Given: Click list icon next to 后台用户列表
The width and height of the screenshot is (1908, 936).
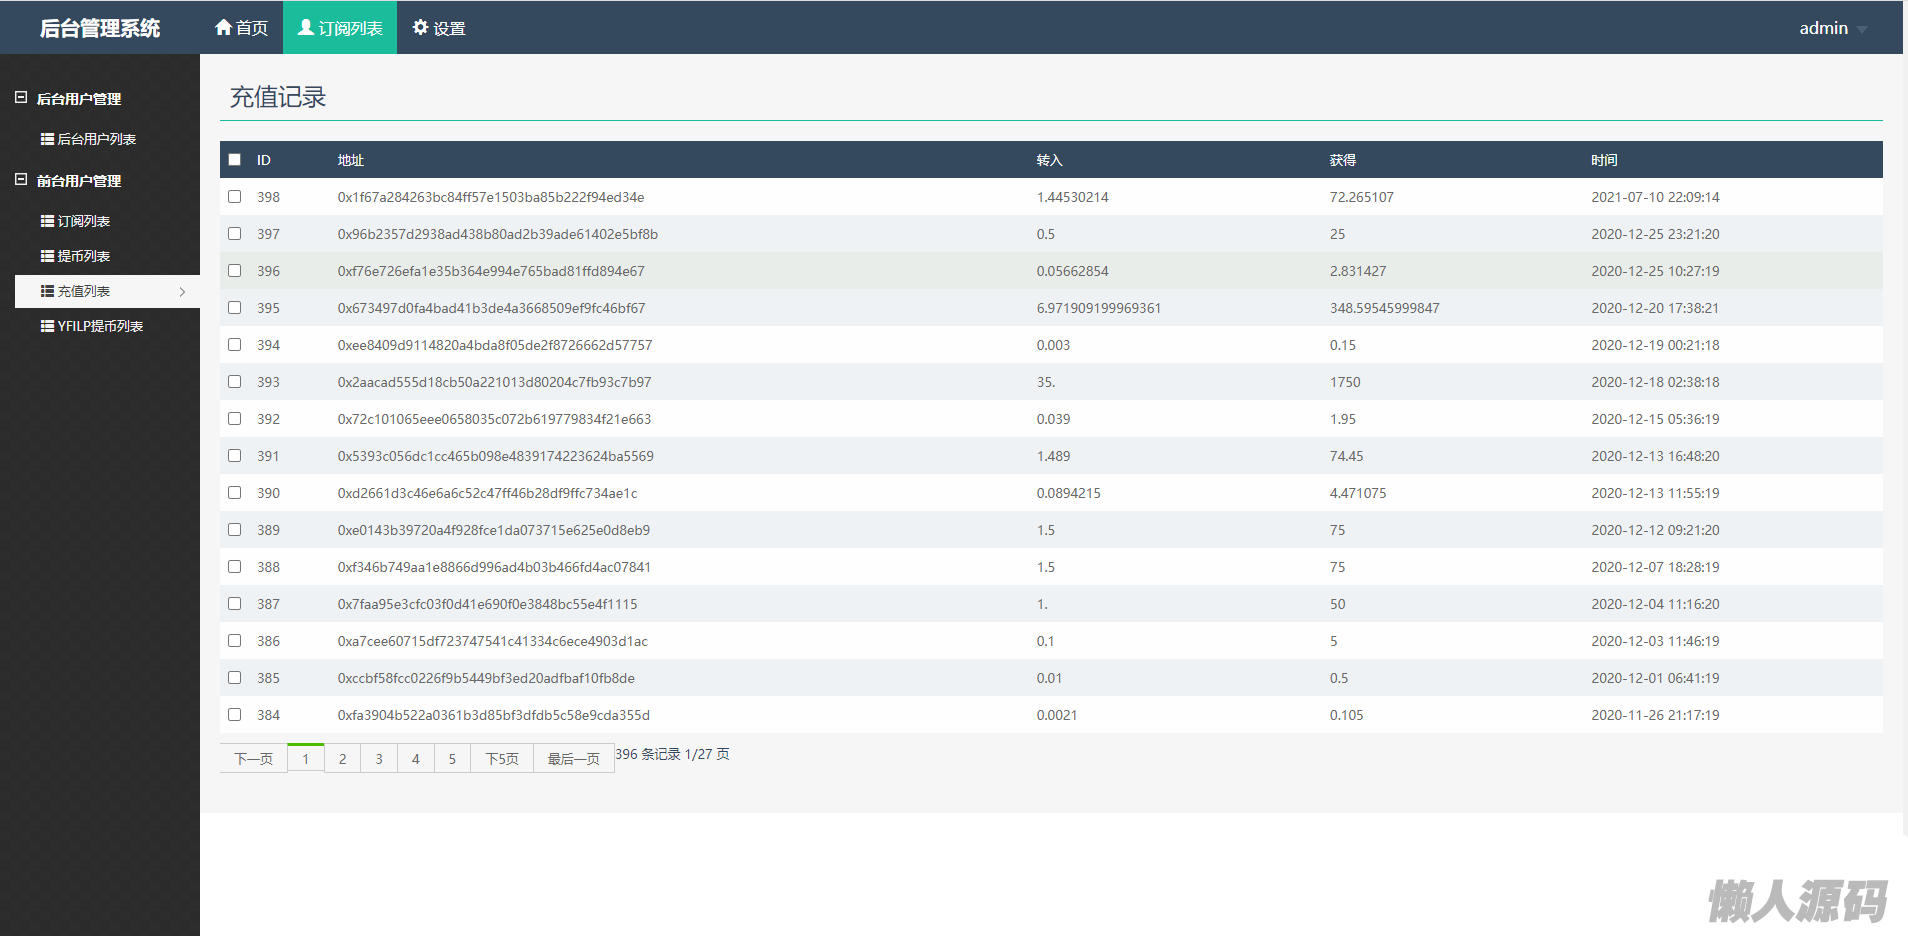Looking at the screenshot, I should pos(47,139).
